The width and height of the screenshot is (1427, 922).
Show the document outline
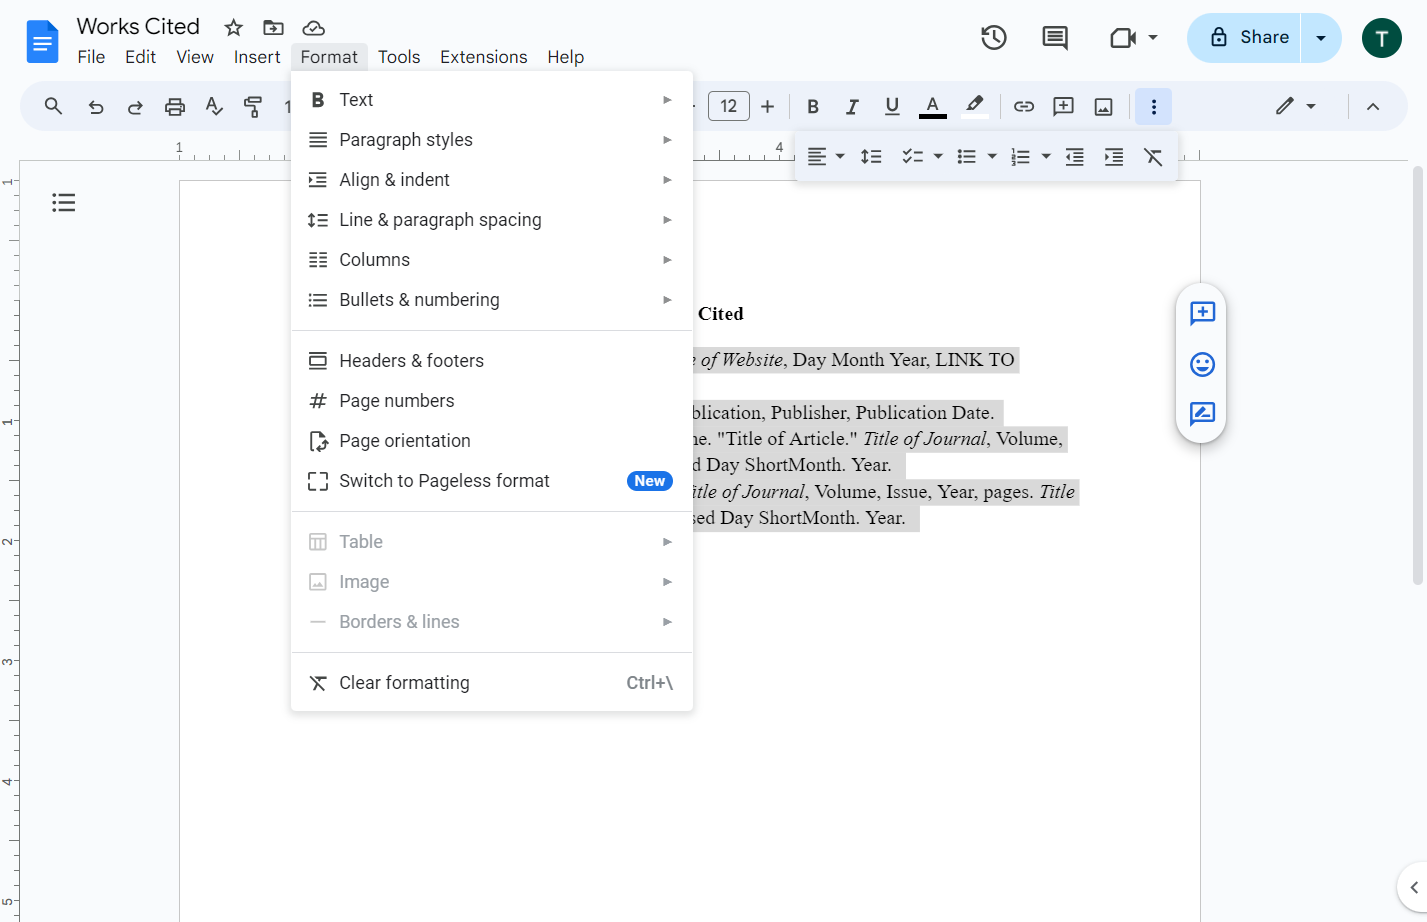64,203
